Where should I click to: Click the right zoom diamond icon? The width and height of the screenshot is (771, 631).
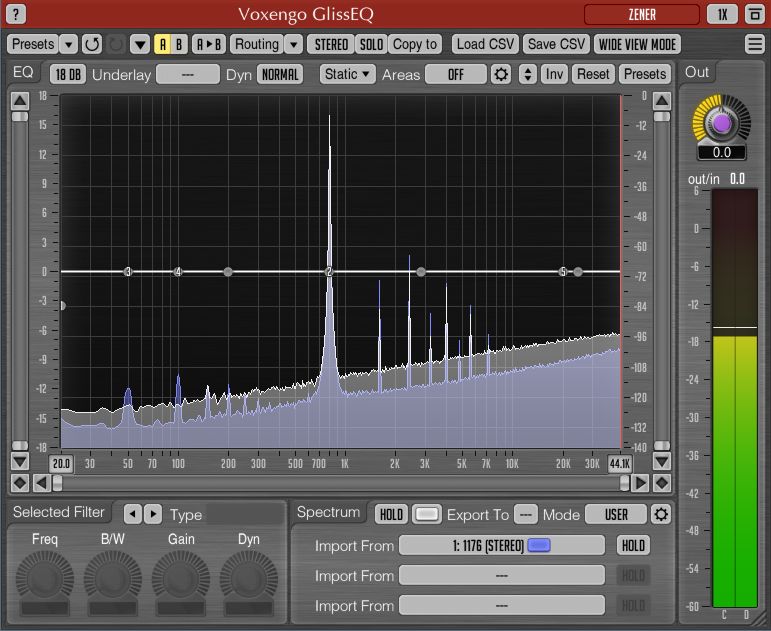662,483
